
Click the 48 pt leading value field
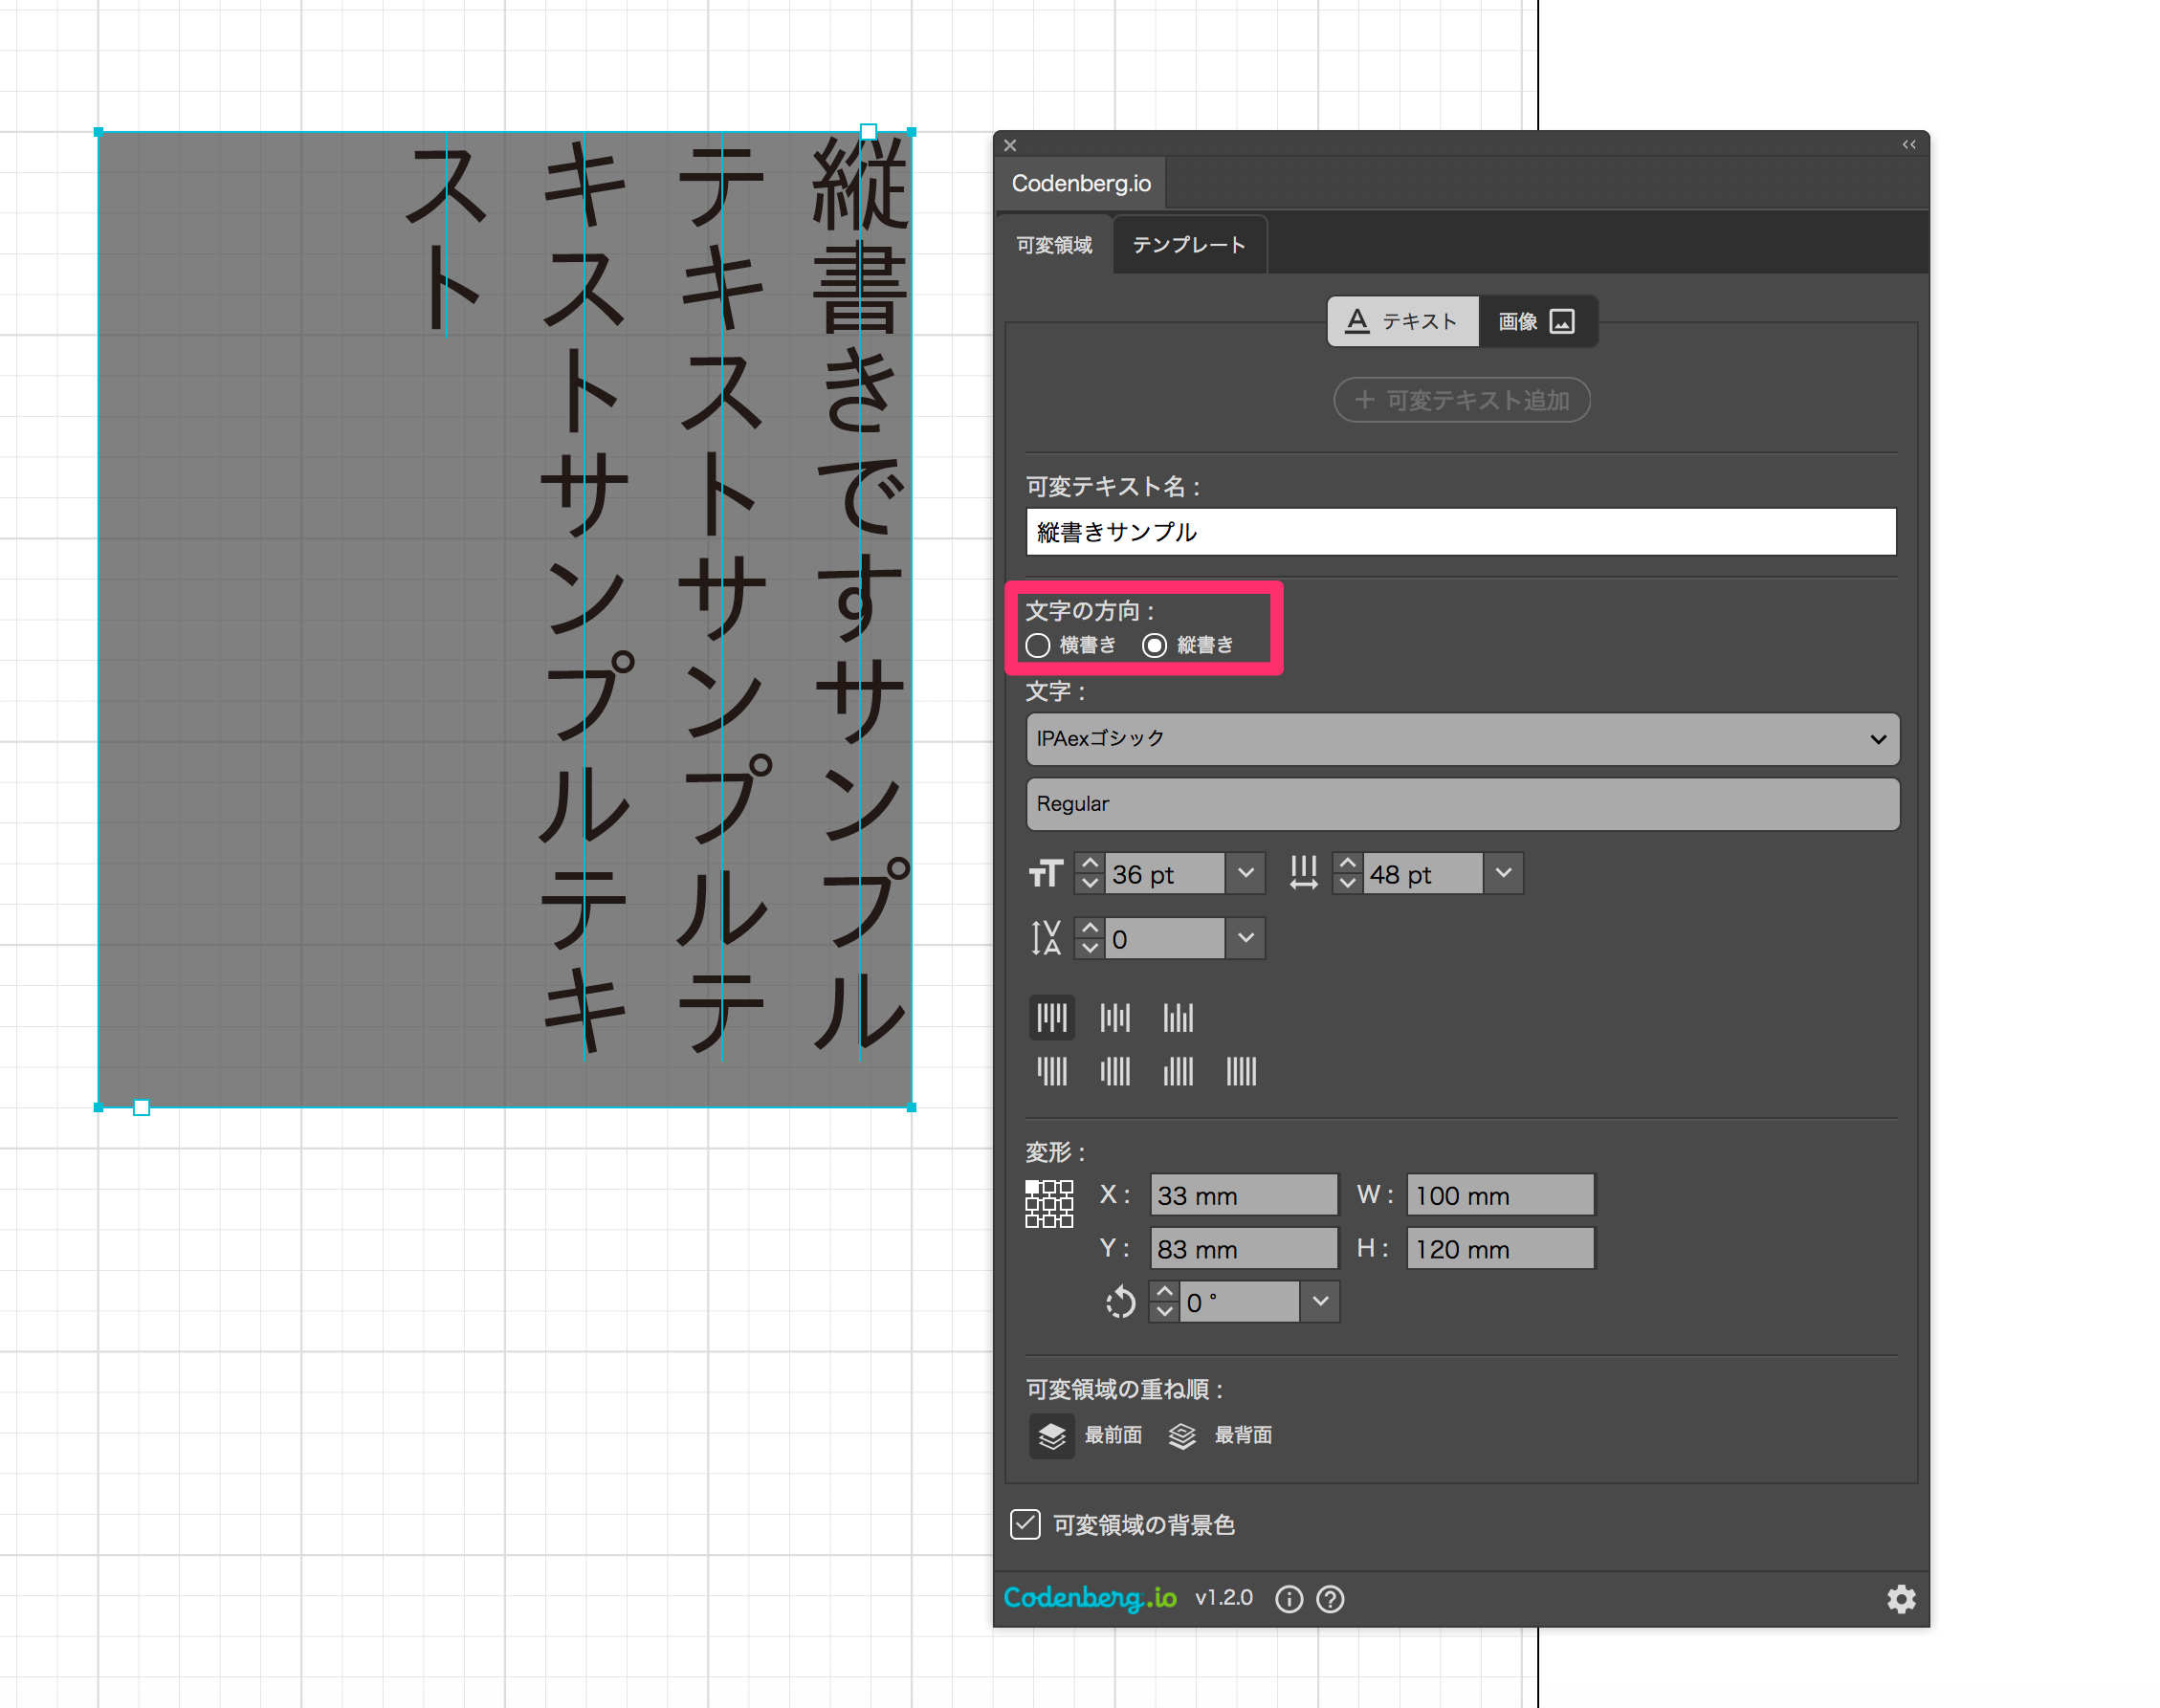click(x=1423, y=874)
